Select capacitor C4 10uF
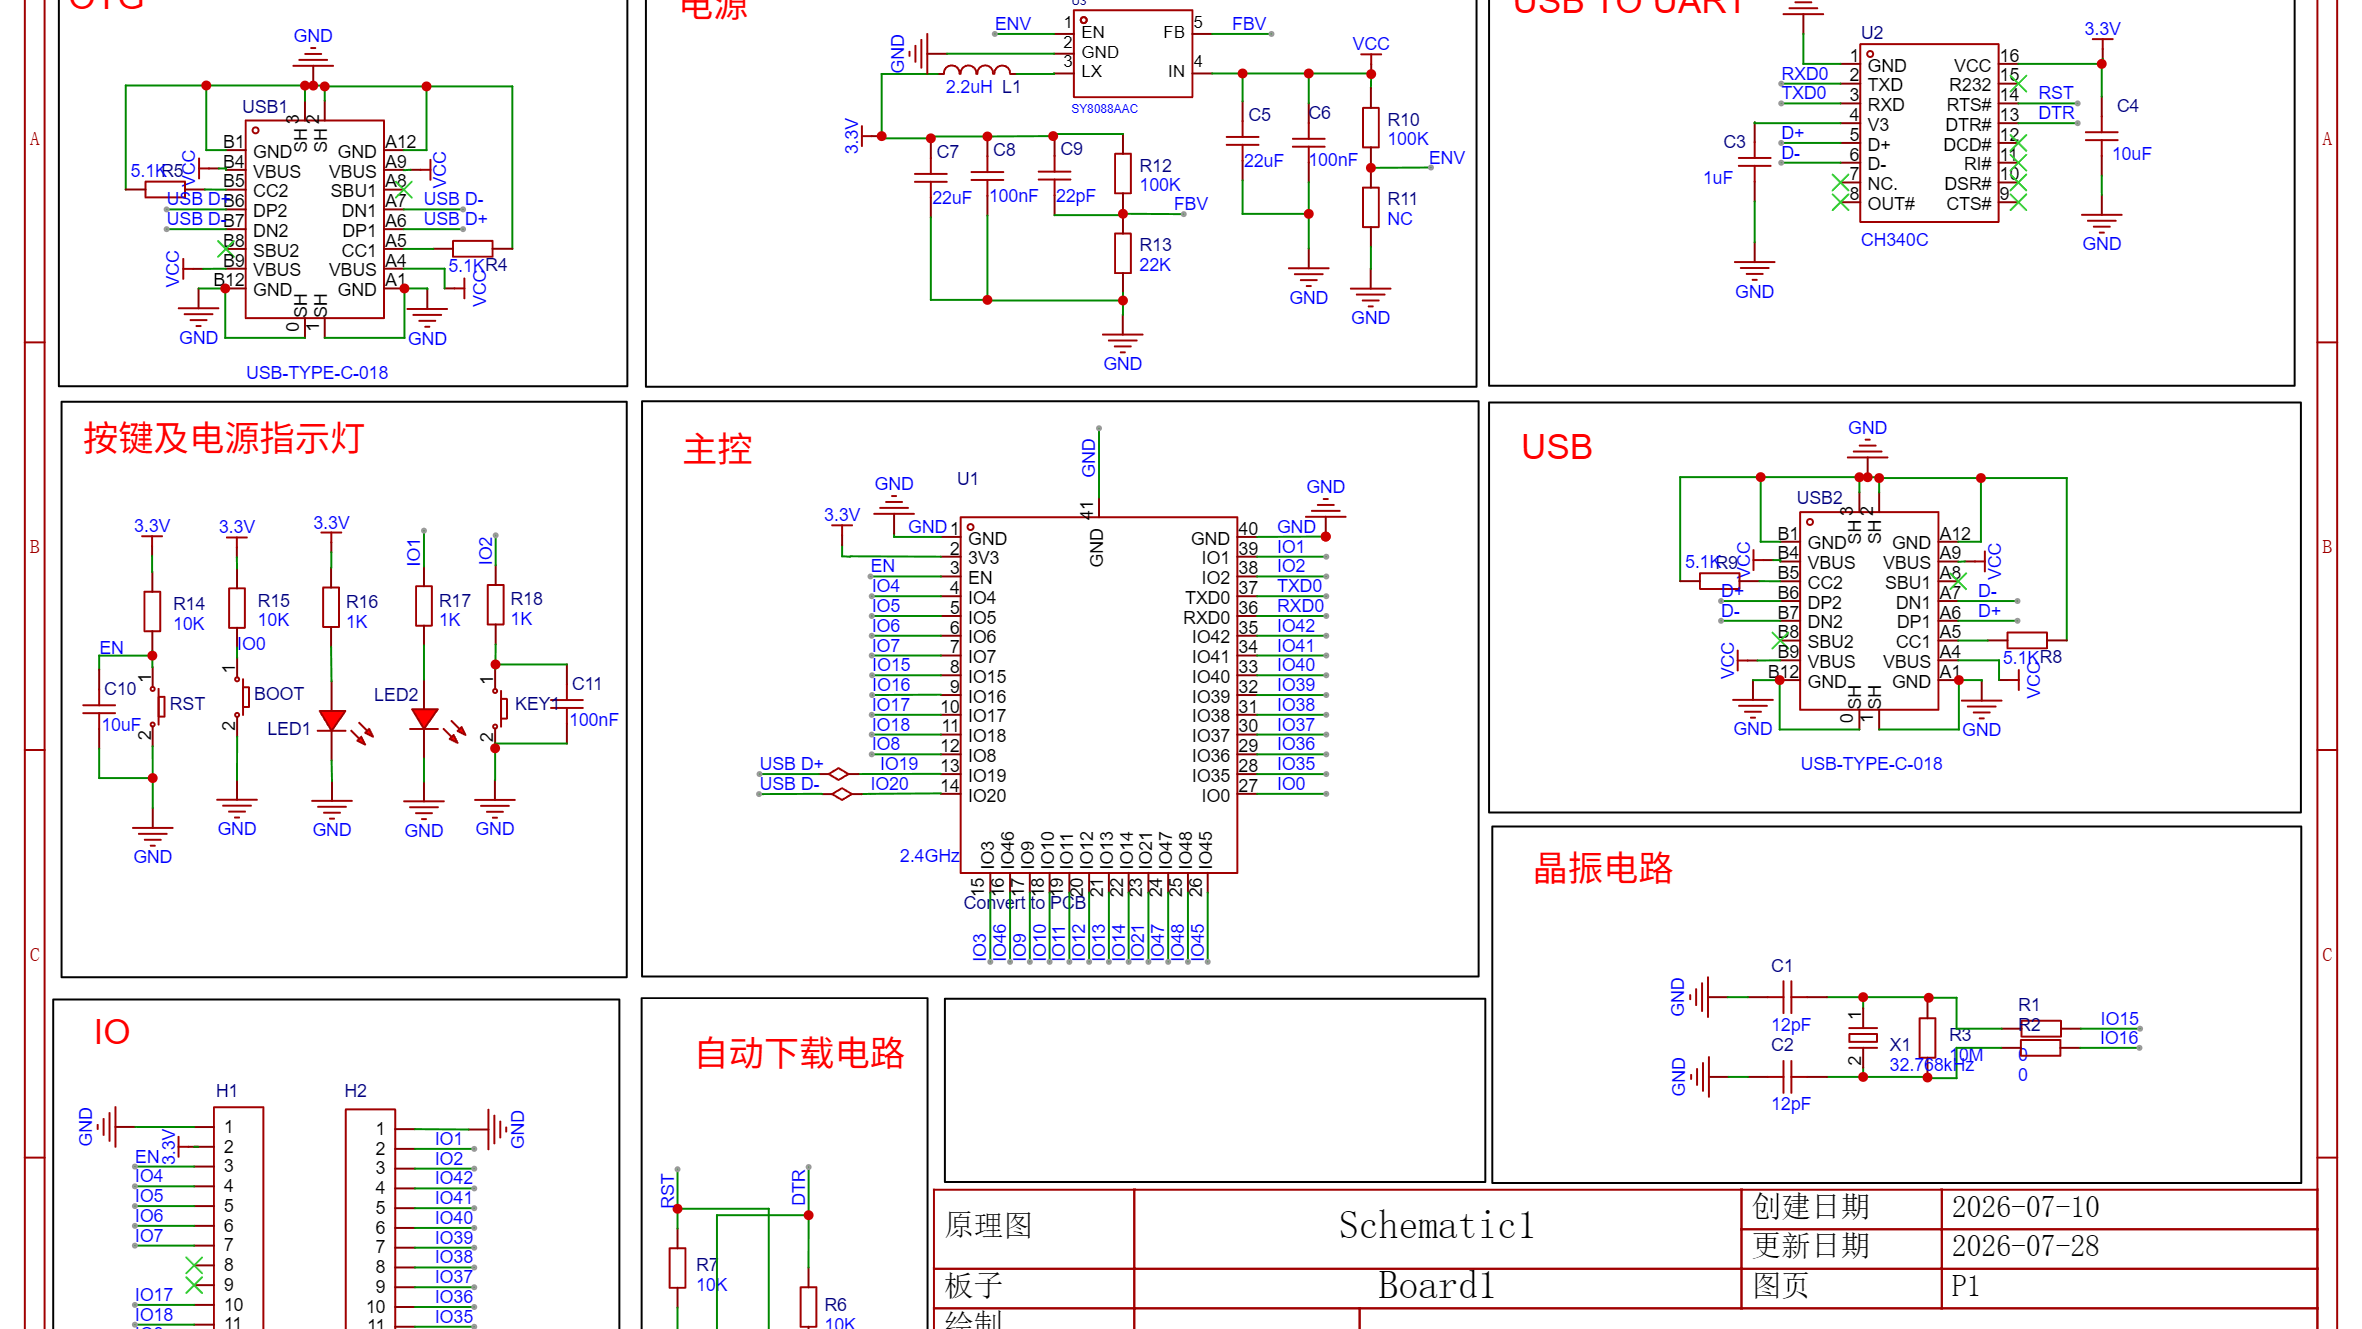Image resolution: width=2362 pixels, height=1329 pixels. [x=2101, y=135]
